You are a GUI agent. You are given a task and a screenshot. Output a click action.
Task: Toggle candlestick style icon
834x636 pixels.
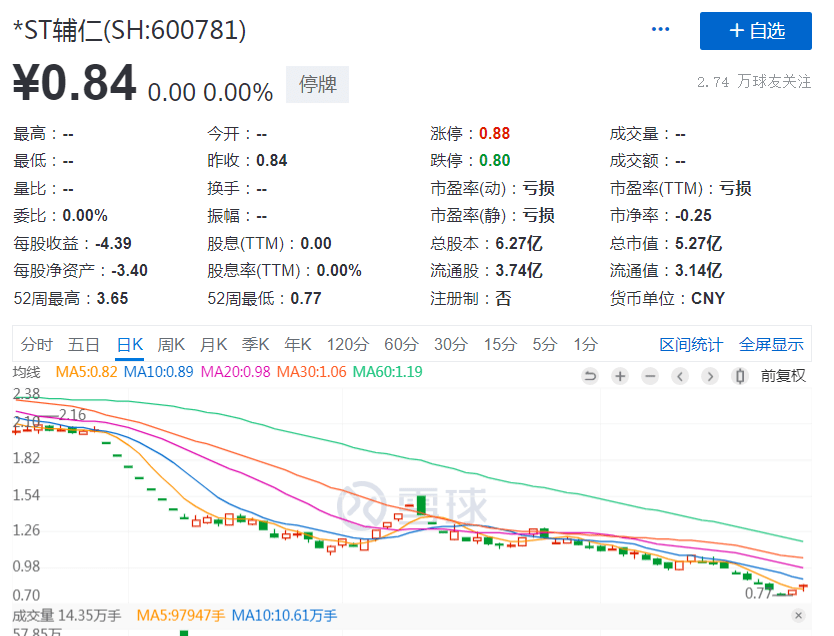coord(739,376)
